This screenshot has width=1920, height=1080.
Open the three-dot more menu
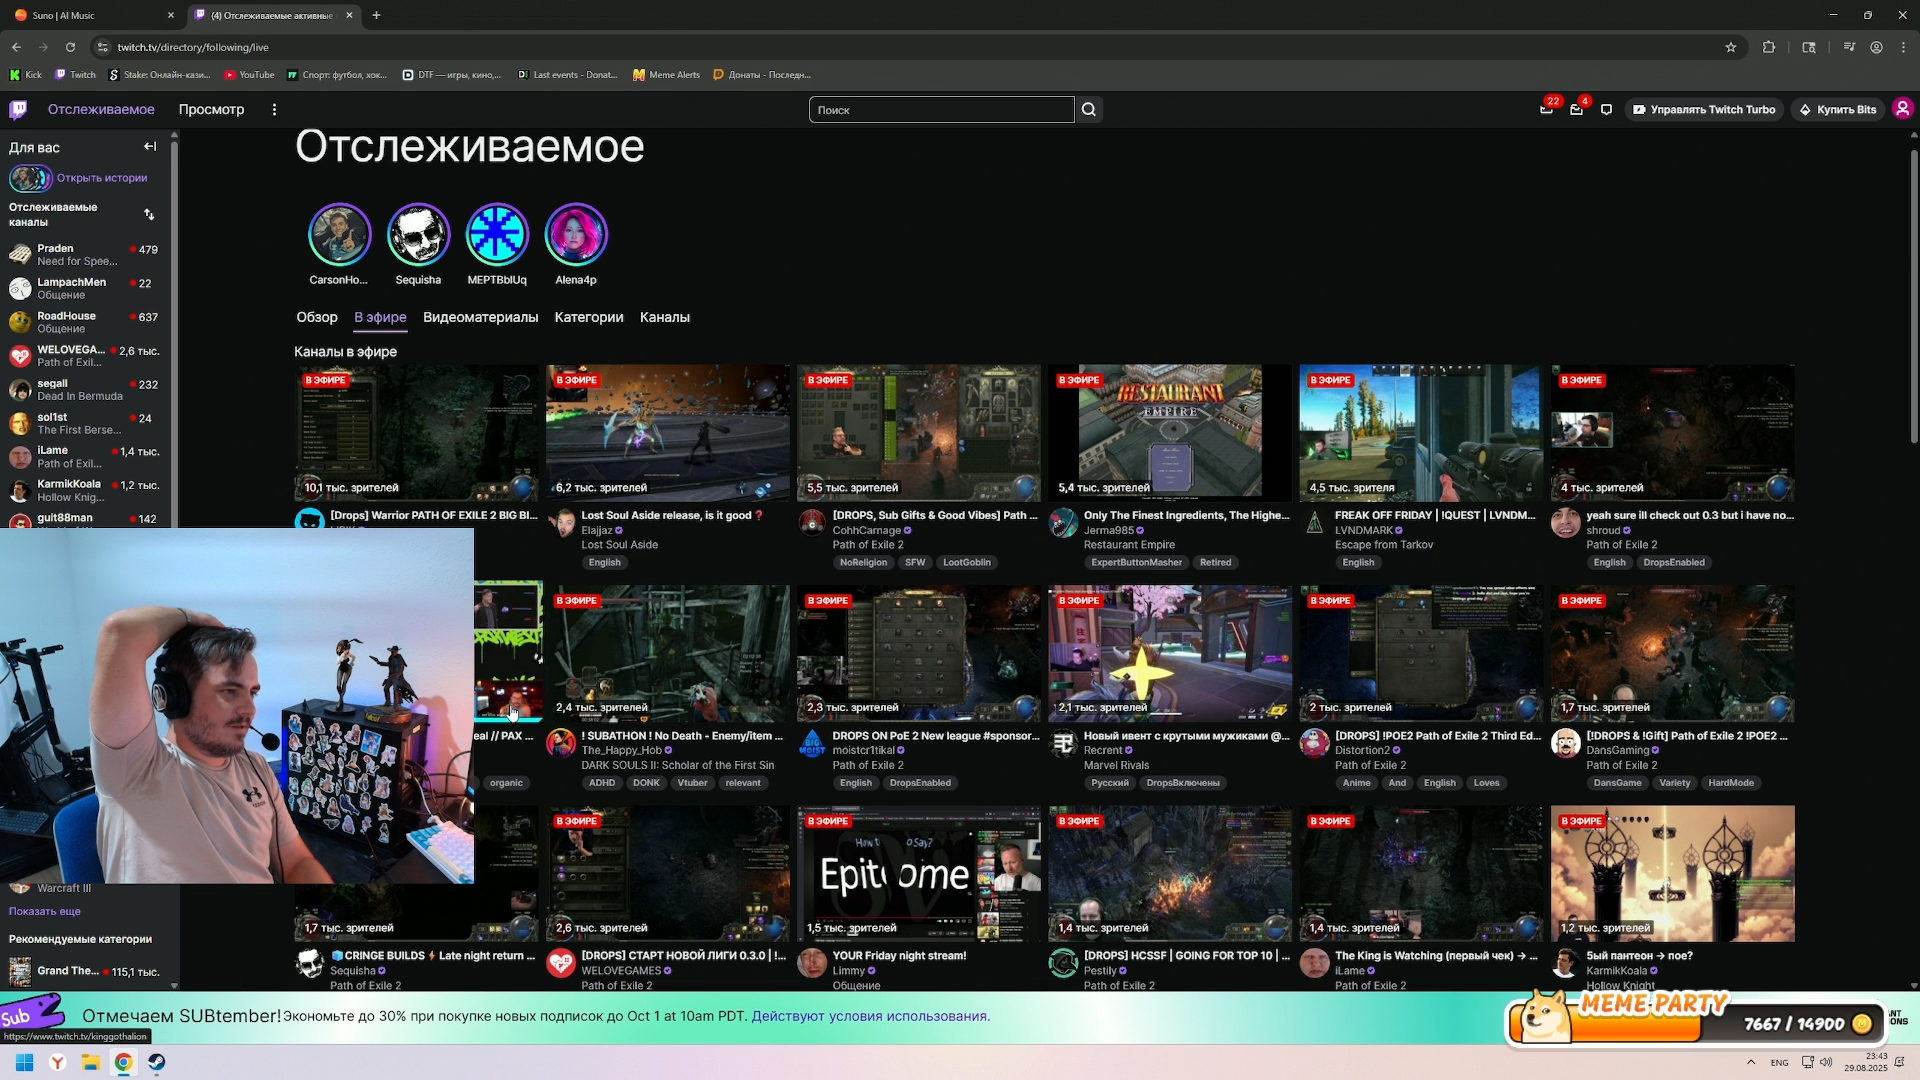point(274,110)
